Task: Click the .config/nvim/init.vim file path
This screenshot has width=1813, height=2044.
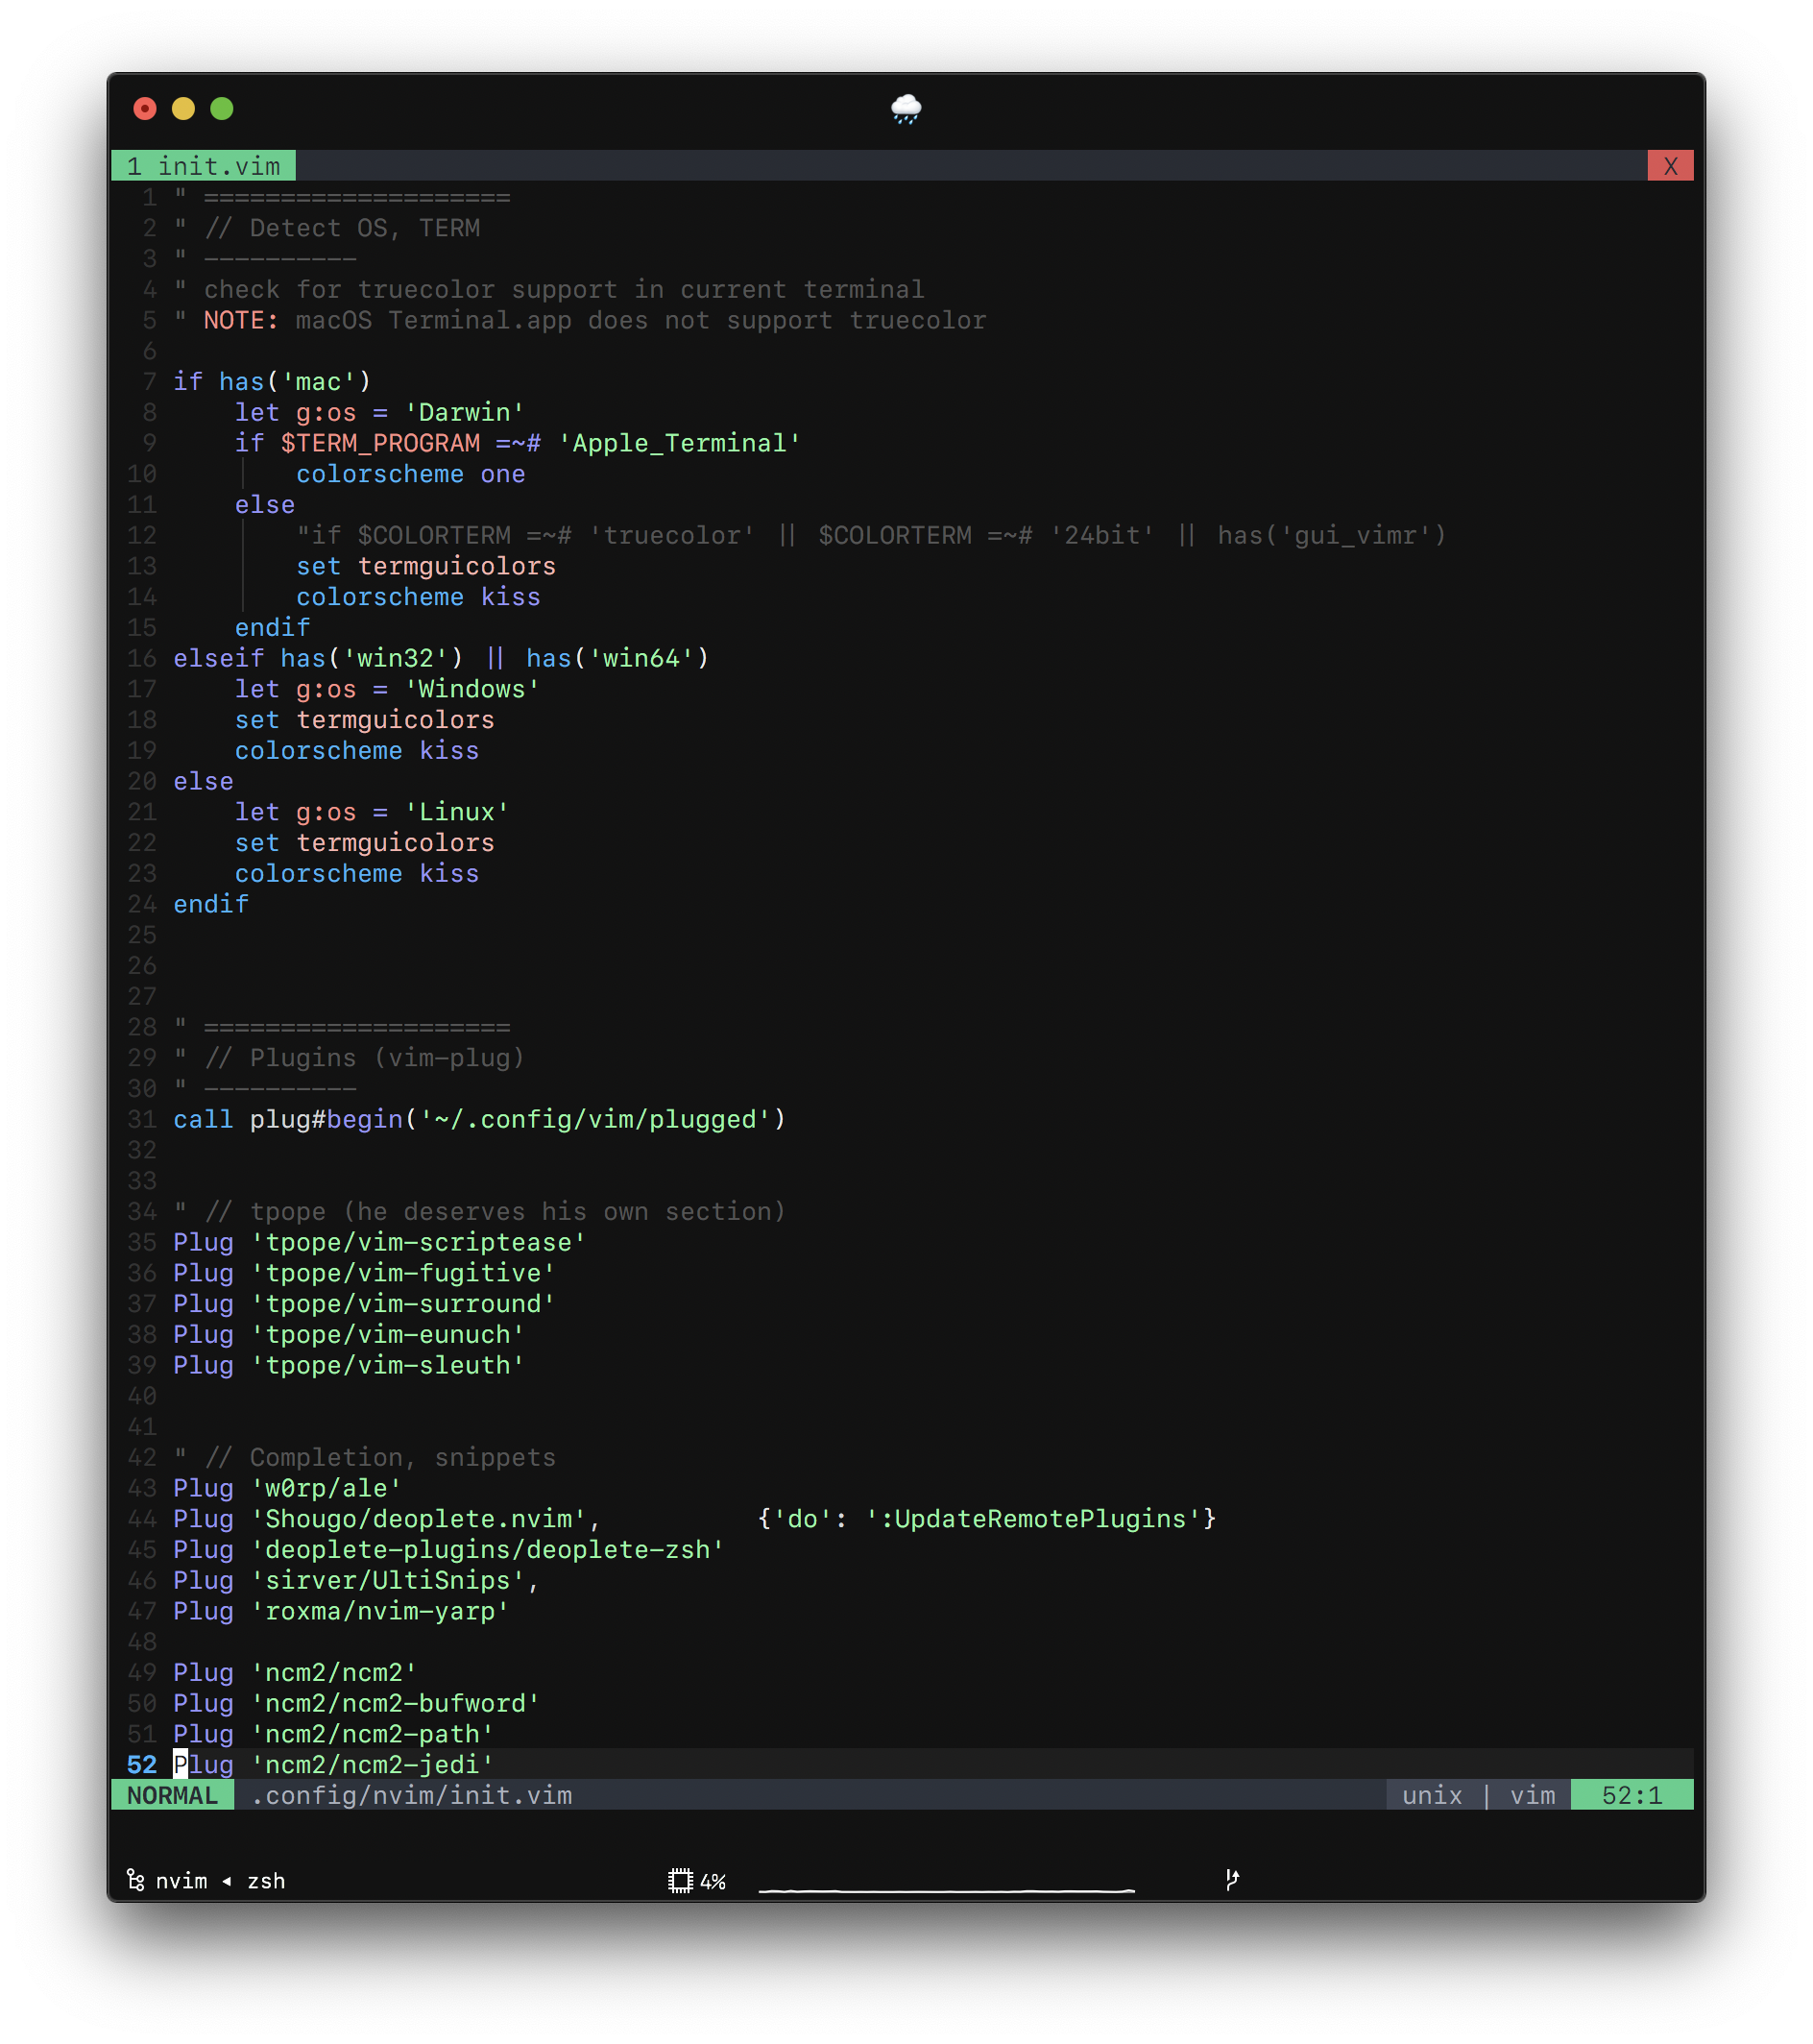Action: tap(411, 1796)
